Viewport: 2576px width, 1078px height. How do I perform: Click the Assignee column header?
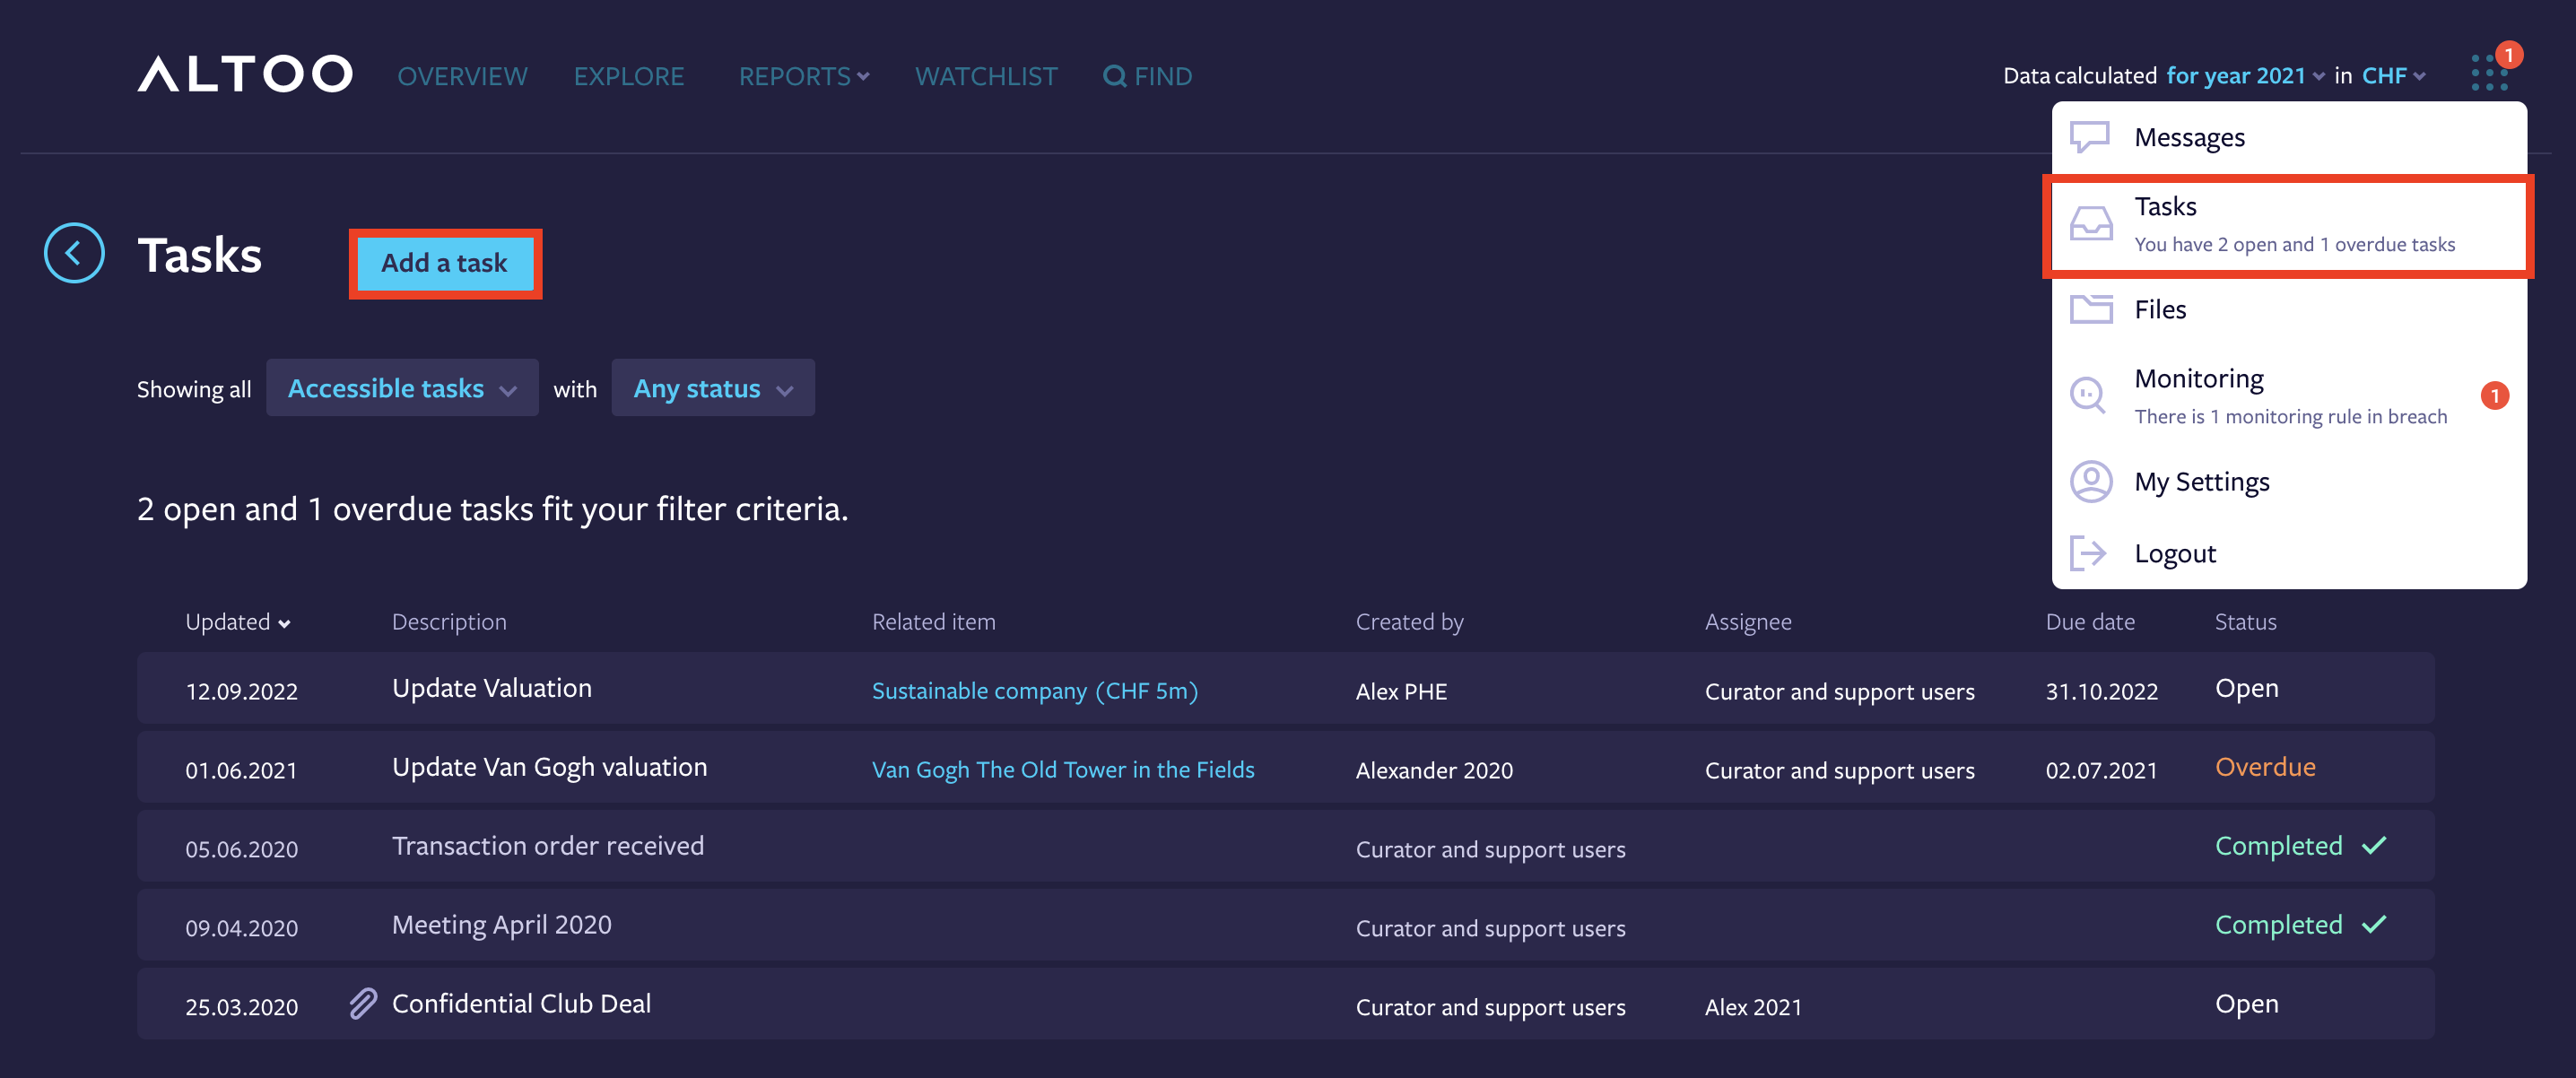pos(1747,622)
